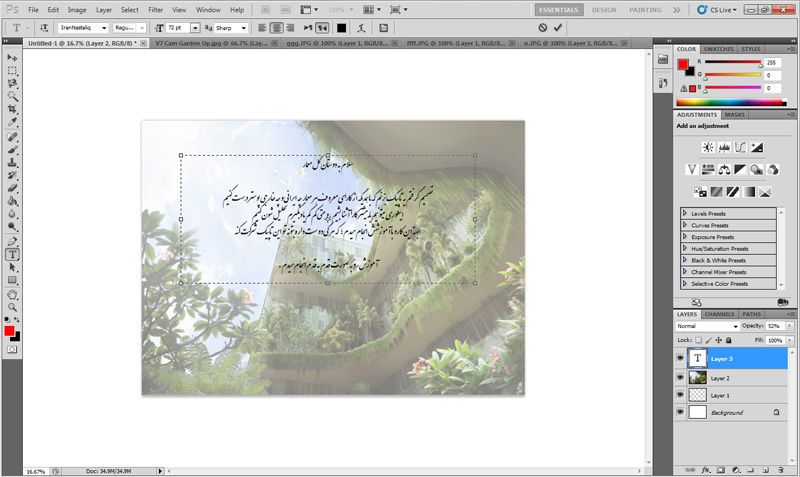Viewport: 800px width, 477px height.
Task: Select the Horizontal Type tool
Action: 13,254
